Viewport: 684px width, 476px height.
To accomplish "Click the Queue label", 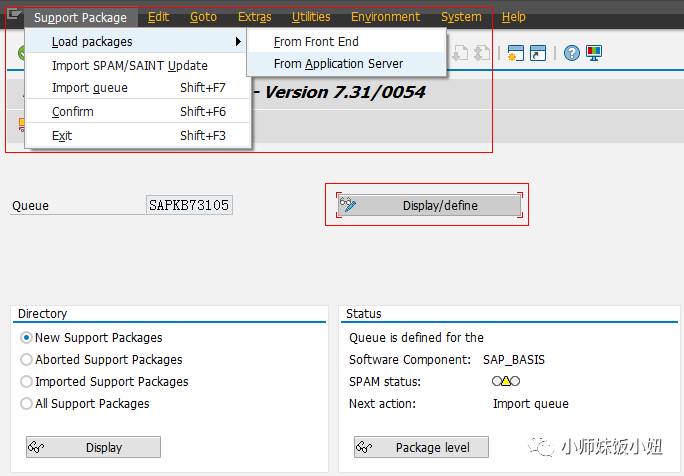I will [x=31, y=205].
